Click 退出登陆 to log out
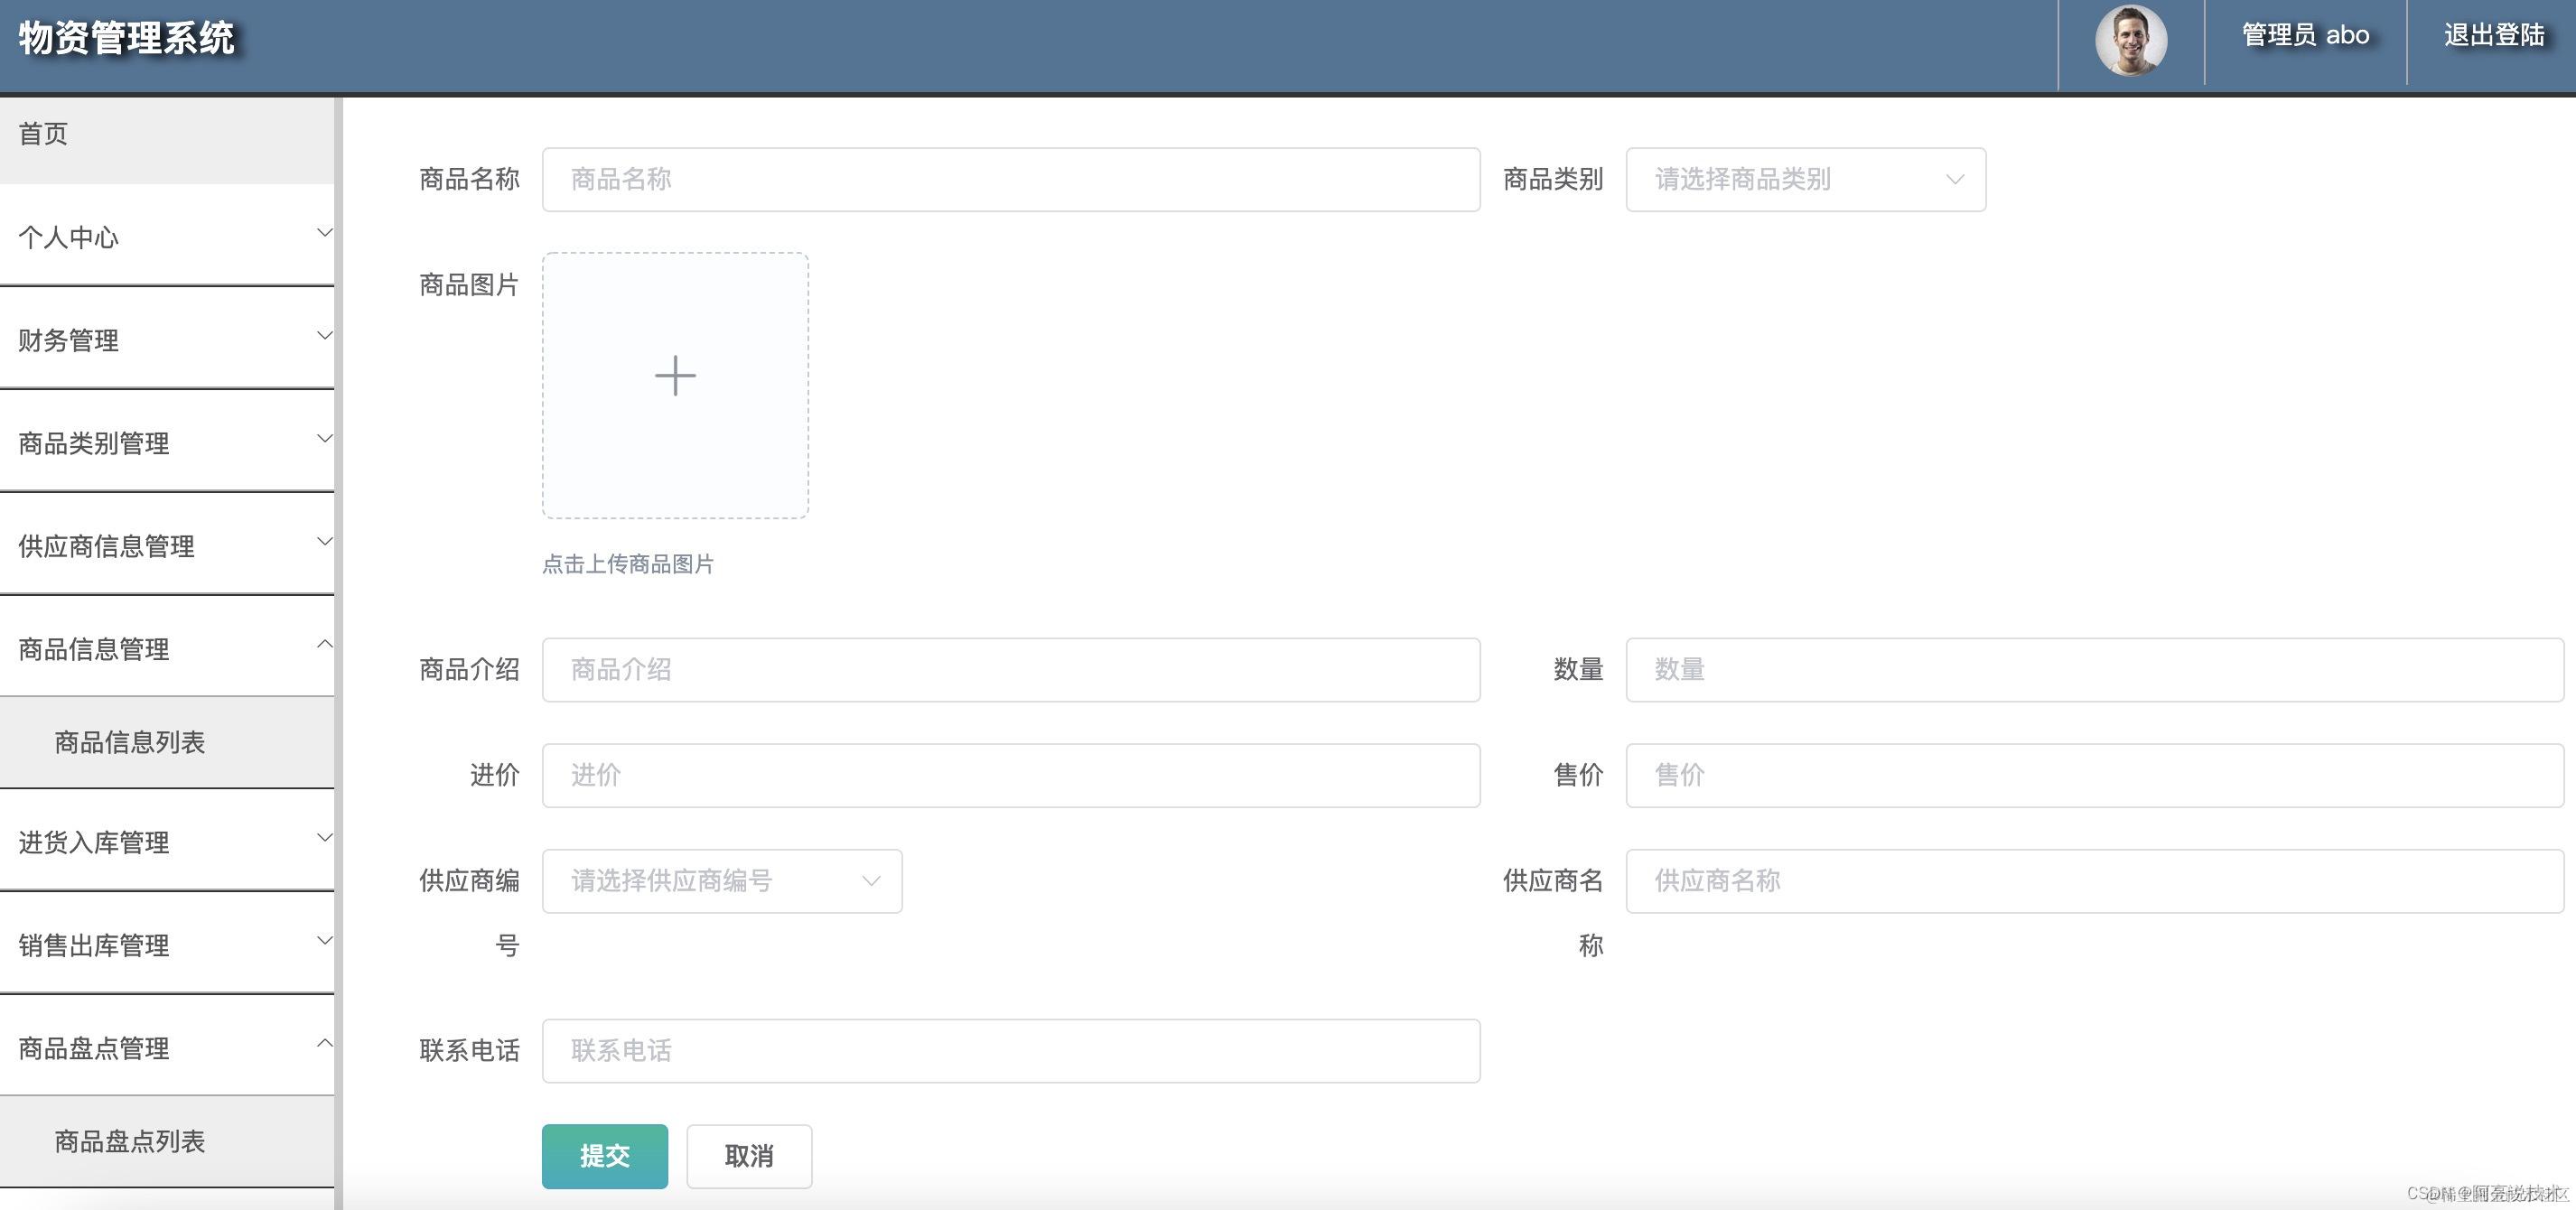Screen dimensions: 2576x1210 pyautogui.click(x=2493, y=36)
